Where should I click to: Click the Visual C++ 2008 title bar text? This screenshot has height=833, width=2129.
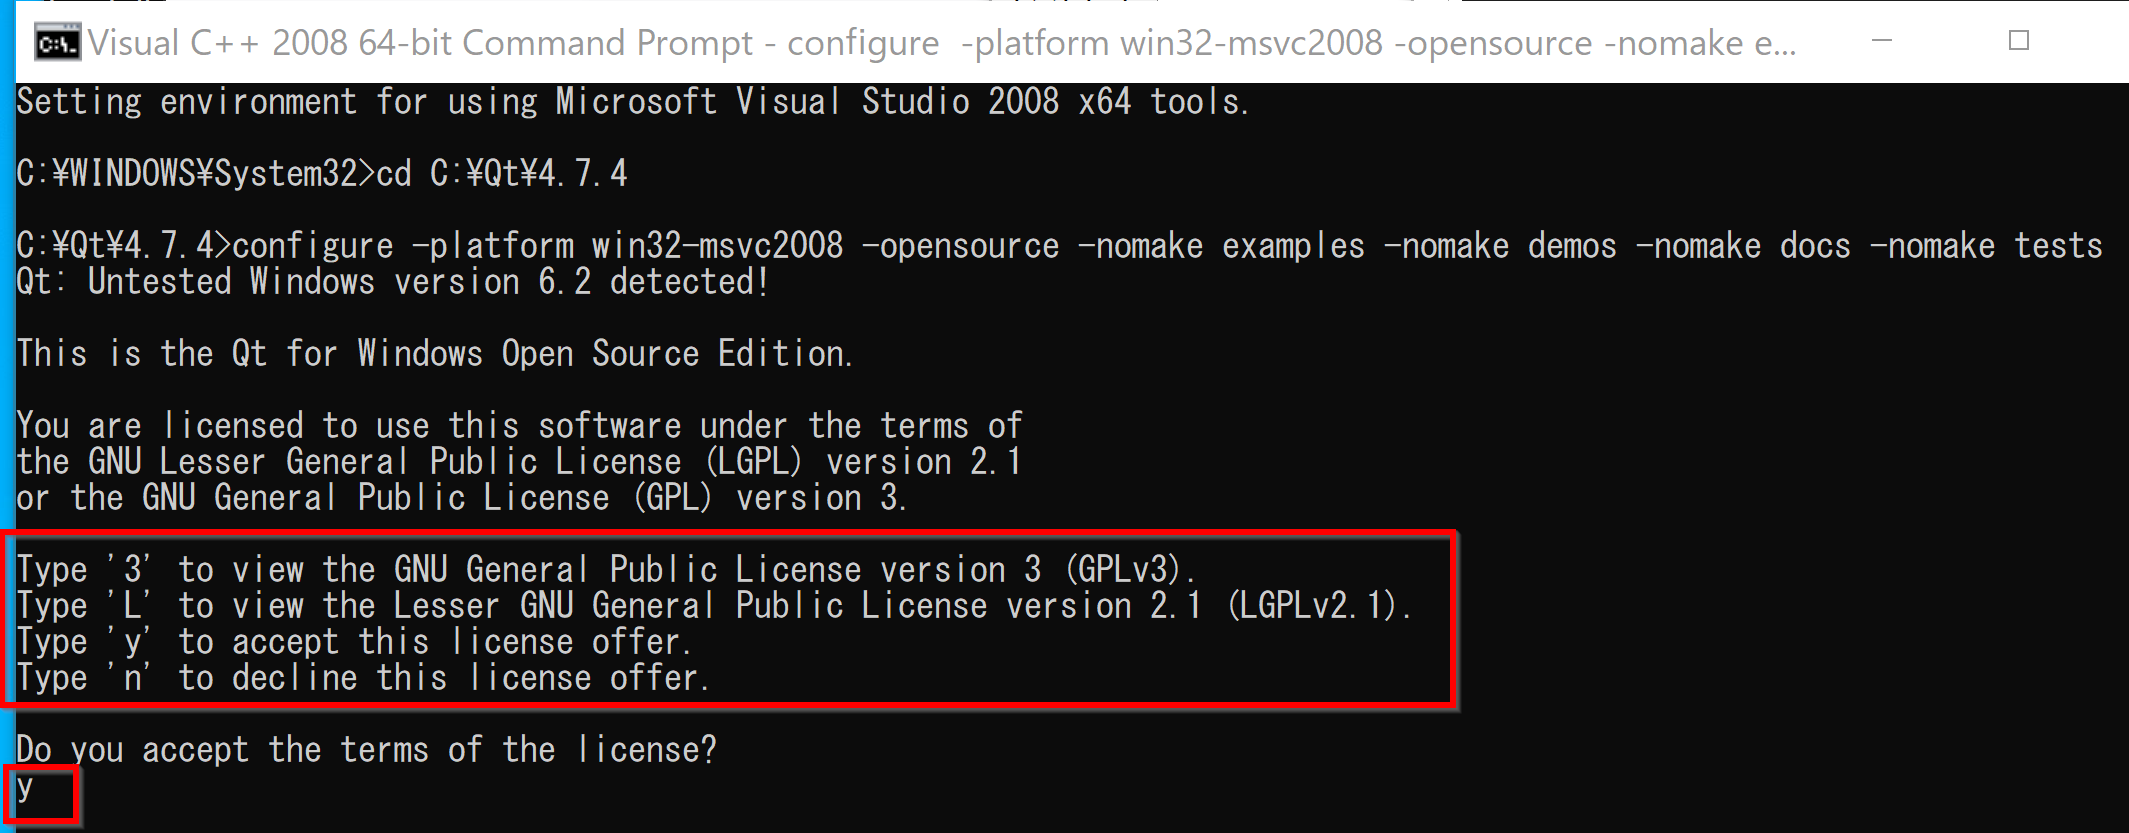[x=941, y=43]
